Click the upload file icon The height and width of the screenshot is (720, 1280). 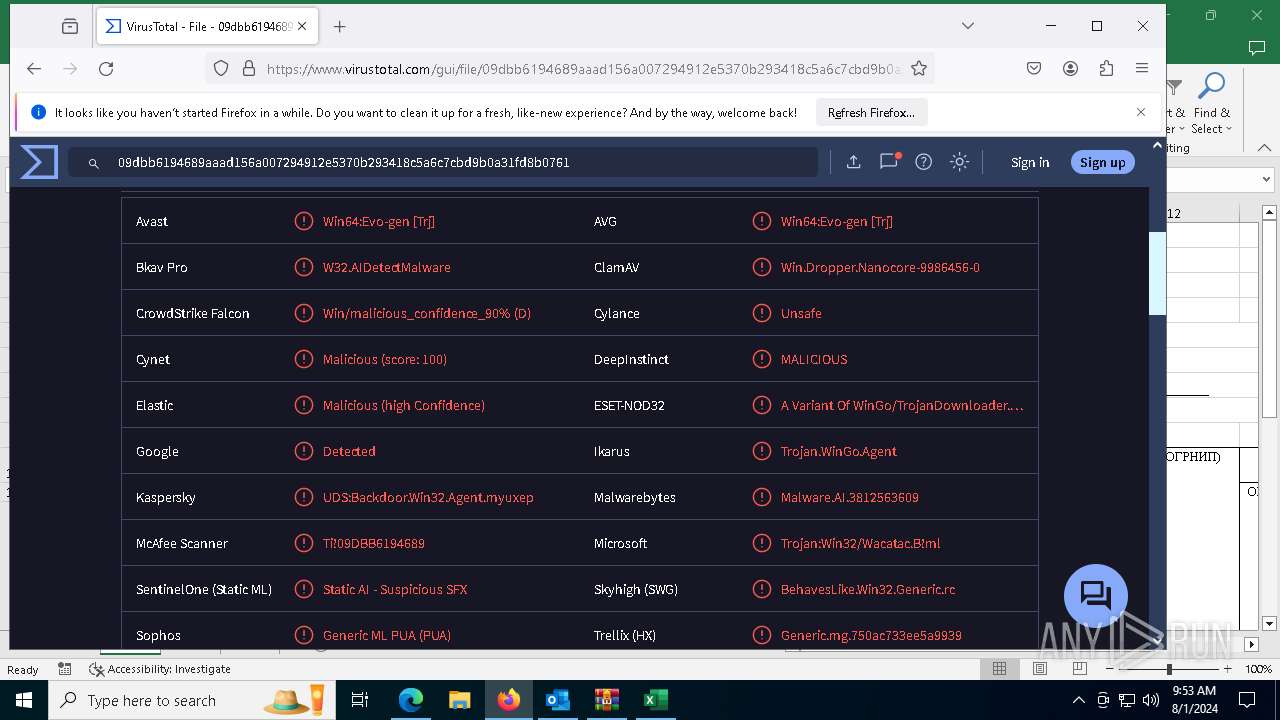coord(853,162)
